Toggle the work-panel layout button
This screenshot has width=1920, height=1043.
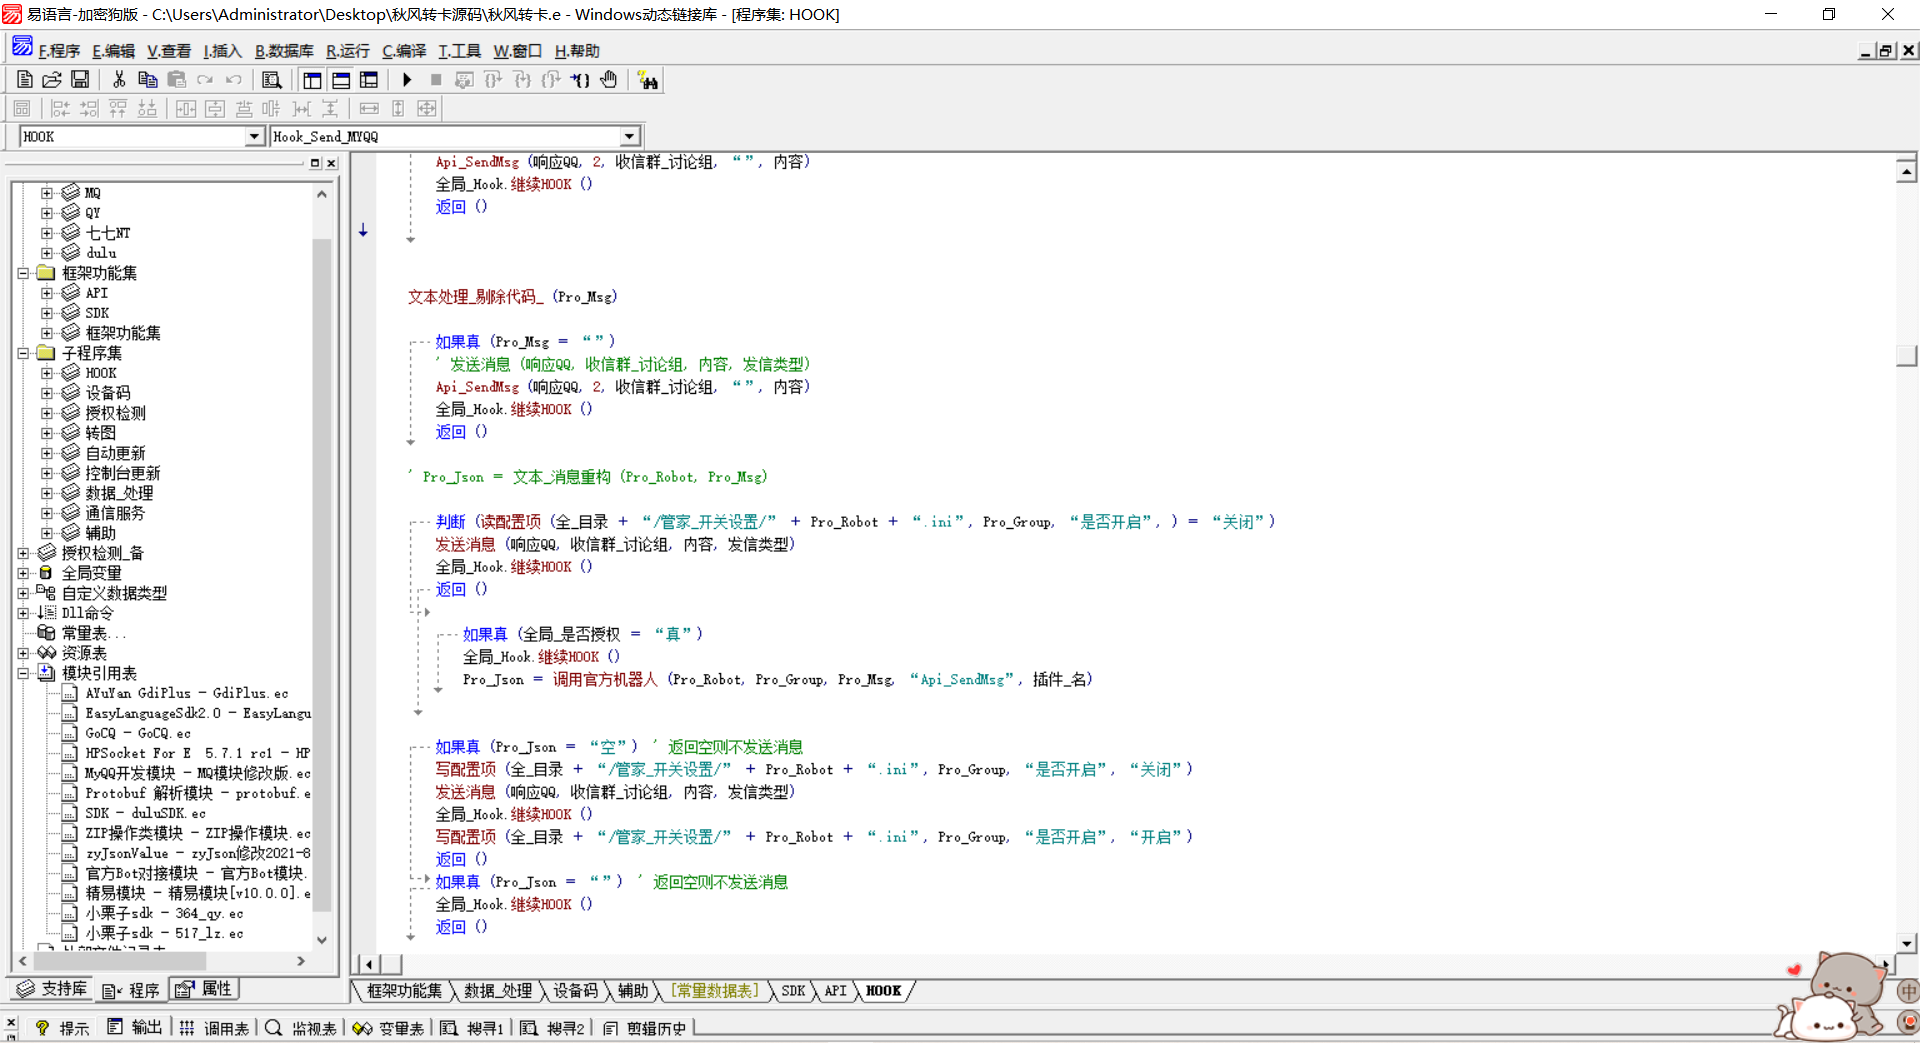tap(312, 80)
